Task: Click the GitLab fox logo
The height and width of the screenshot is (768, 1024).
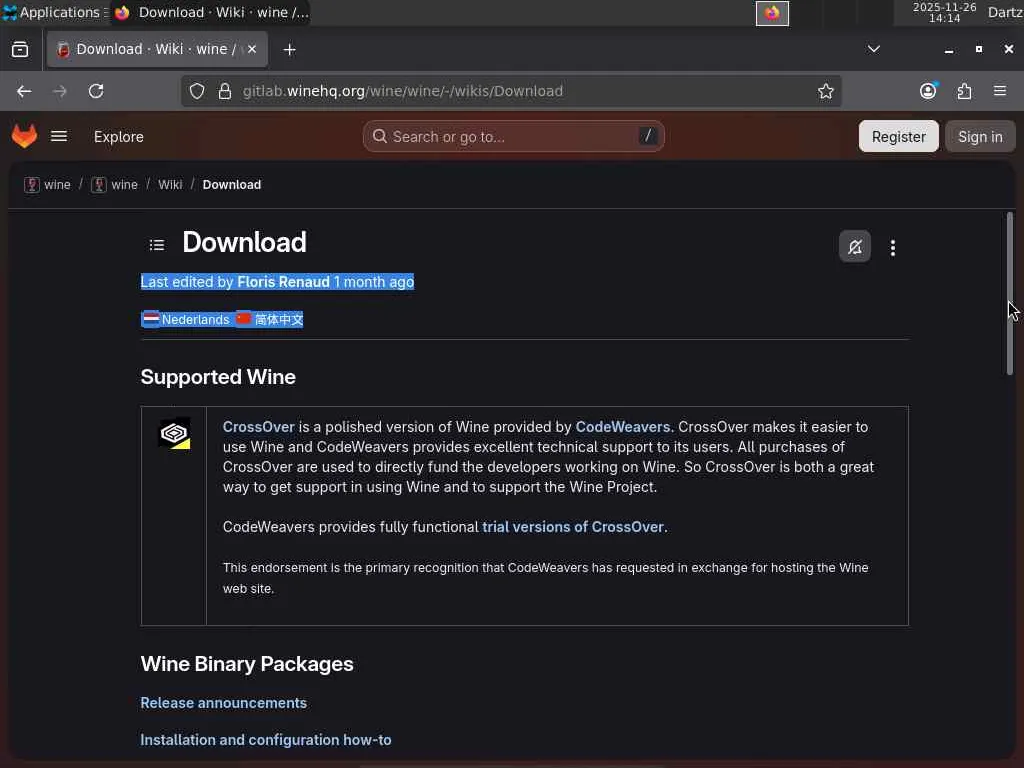Action: point(24,136)
